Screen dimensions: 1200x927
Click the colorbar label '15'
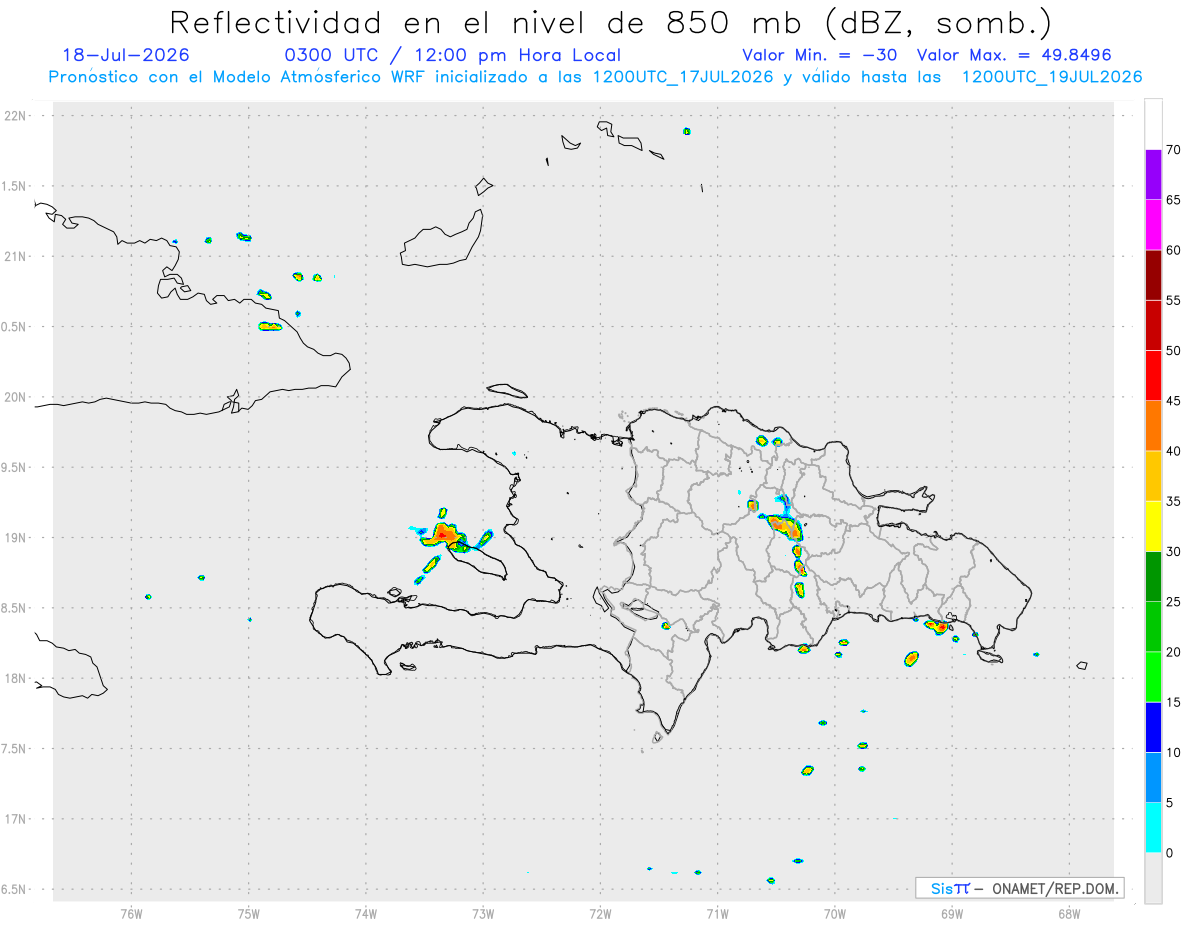[1174, 702]
